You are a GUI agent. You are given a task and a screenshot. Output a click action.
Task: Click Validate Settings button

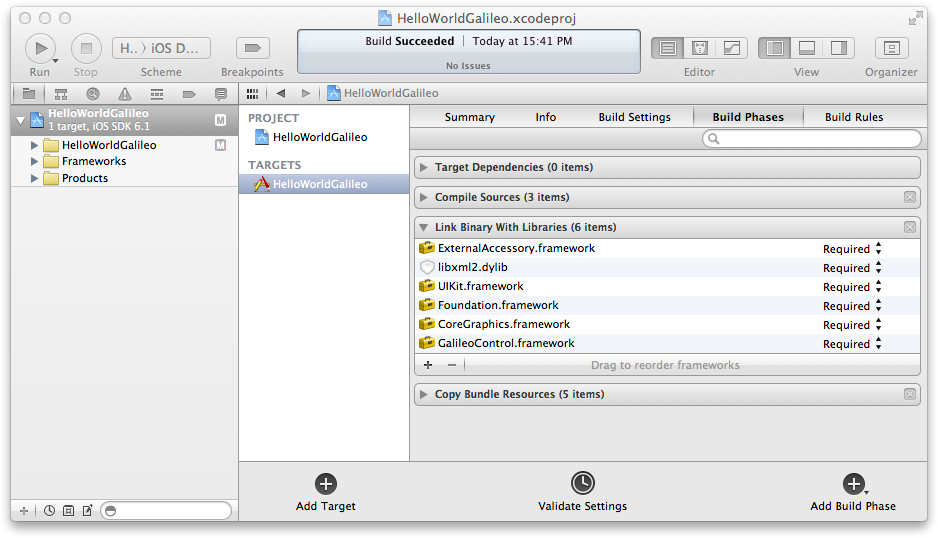pos(583,492)
